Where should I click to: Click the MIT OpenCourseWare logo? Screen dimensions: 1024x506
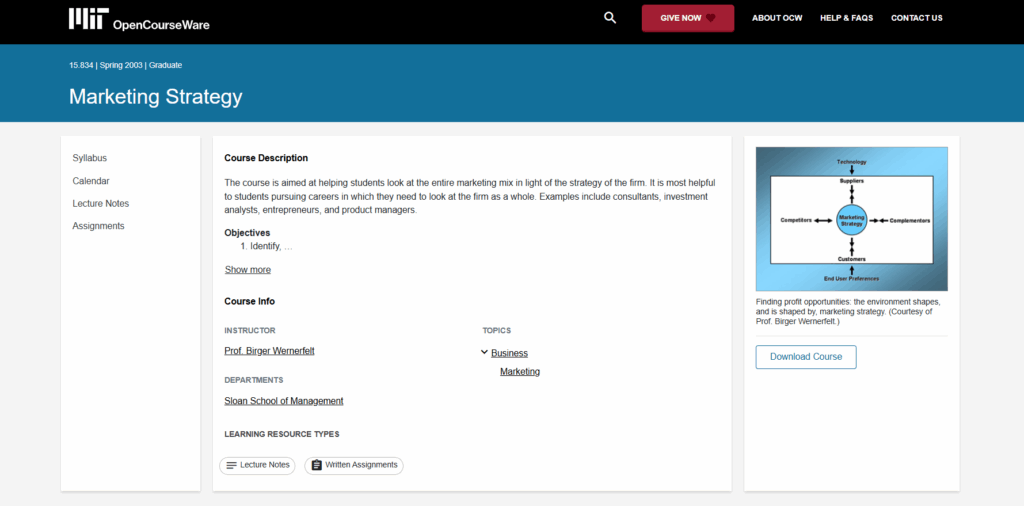coord(139,20)
